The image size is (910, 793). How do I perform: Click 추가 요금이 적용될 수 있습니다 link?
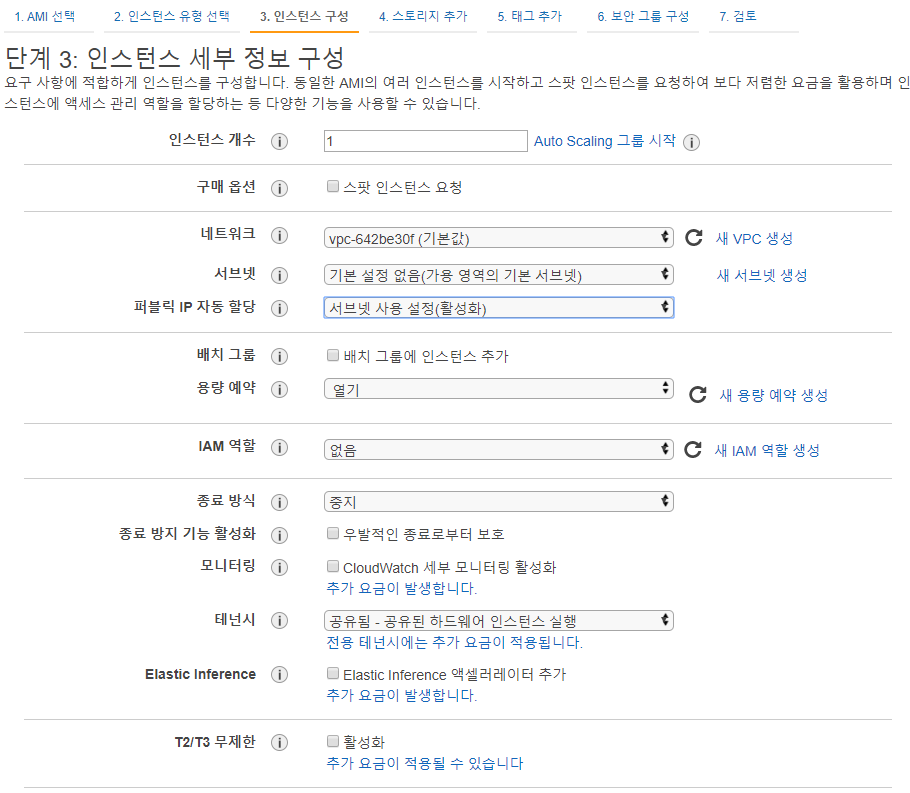(x=425, y=763)
